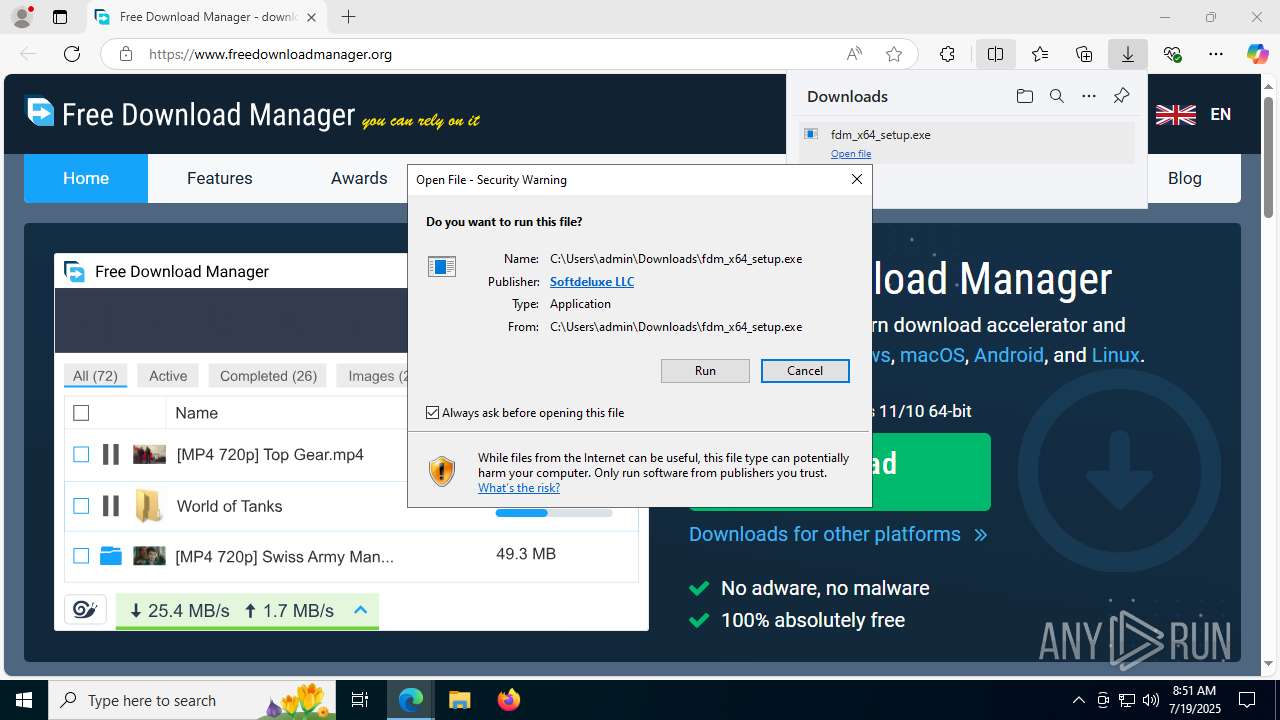Viewport: 1280px width, 720px height.
Task: Open the volume tray icon
Action: tap(1150, 700)
